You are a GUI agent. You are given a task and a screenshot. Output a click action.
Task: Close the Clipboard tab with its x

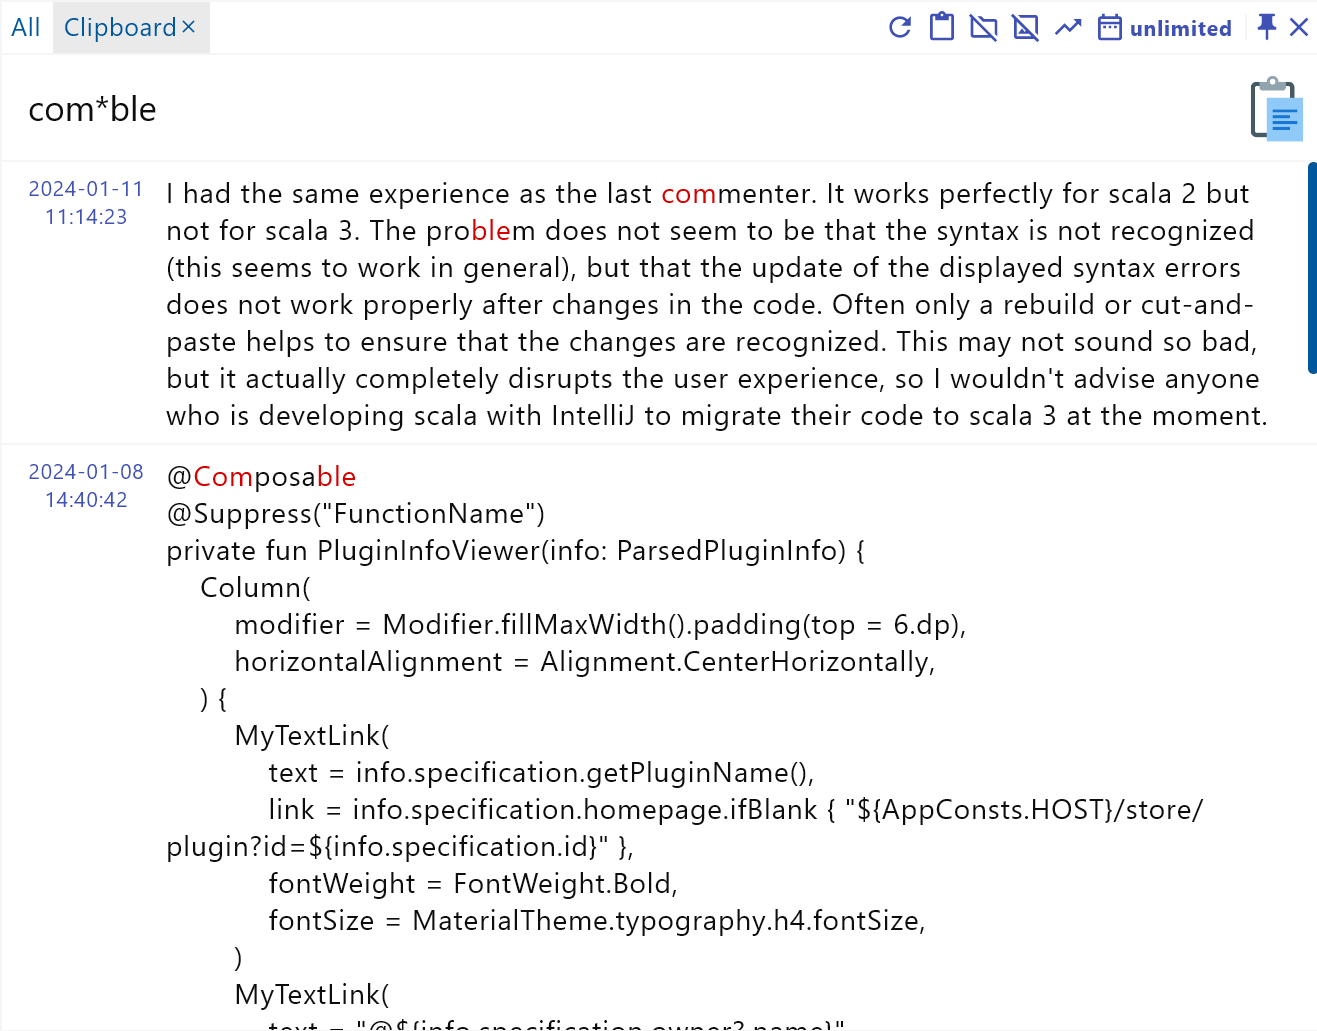click(x=189, y=27)
